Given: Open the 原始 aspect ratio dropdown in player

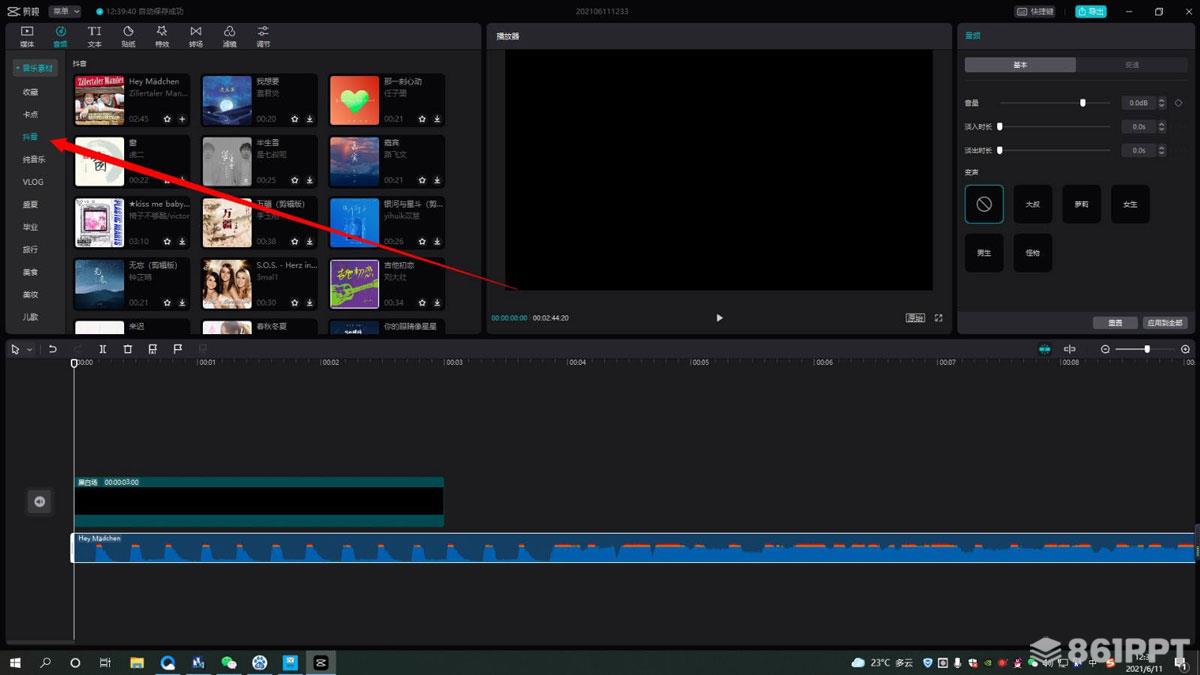Looking at the screenshot, I should (x=915, y=318).
